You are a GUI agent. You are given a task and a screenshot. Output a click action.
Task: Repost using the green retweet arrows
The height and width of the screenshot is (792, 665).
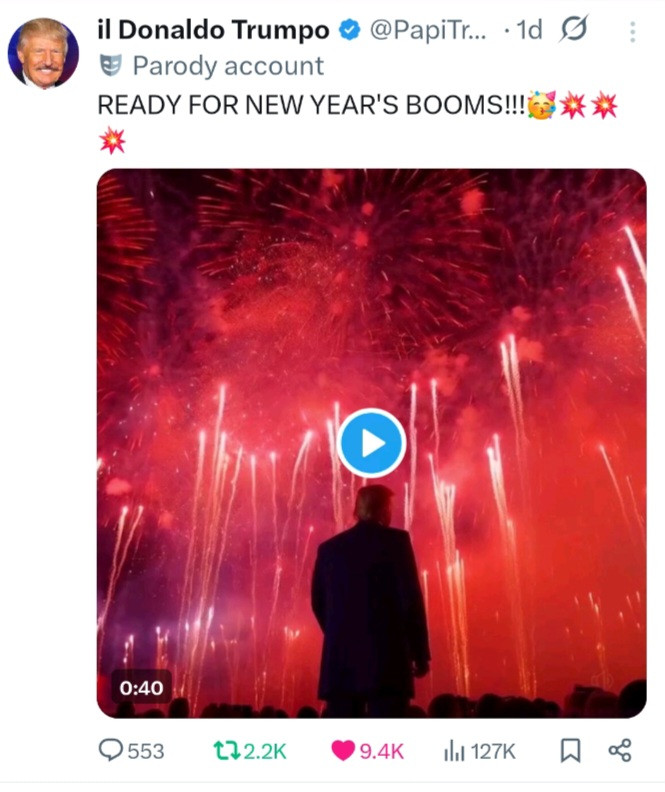227,751
